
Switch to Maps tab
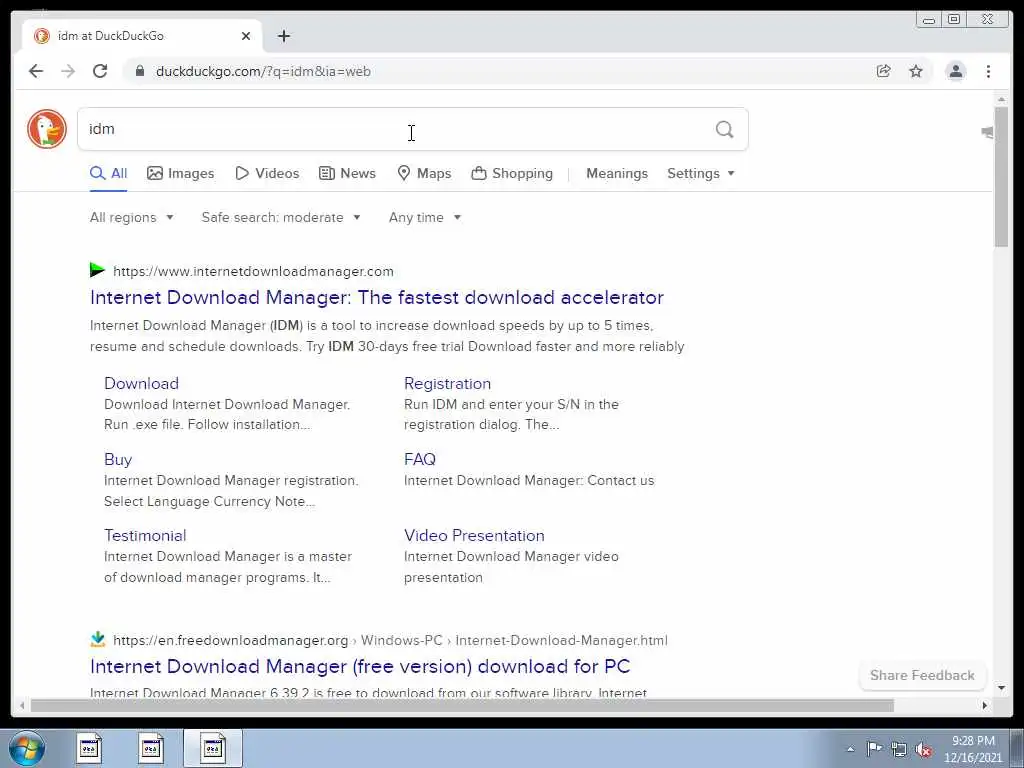point(424,173)
